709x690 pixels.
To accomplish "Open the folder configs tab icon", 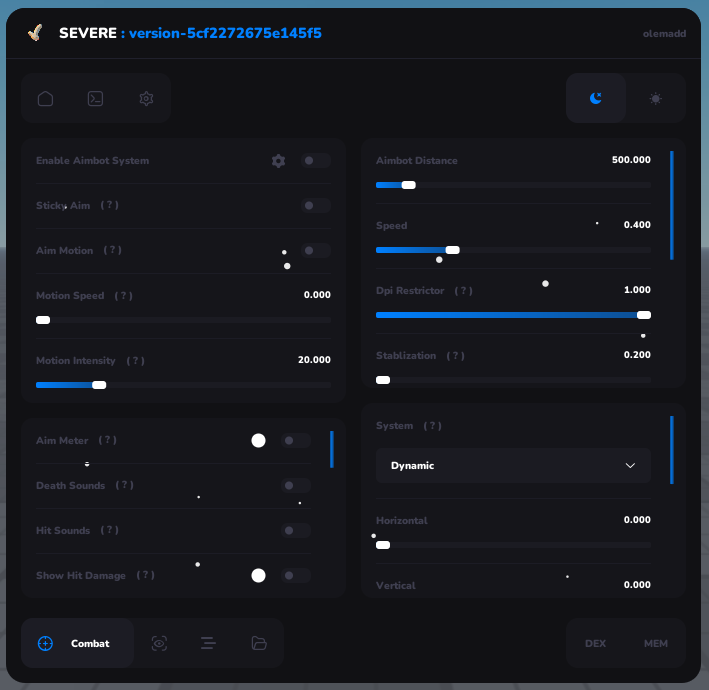I will point(259,643).
